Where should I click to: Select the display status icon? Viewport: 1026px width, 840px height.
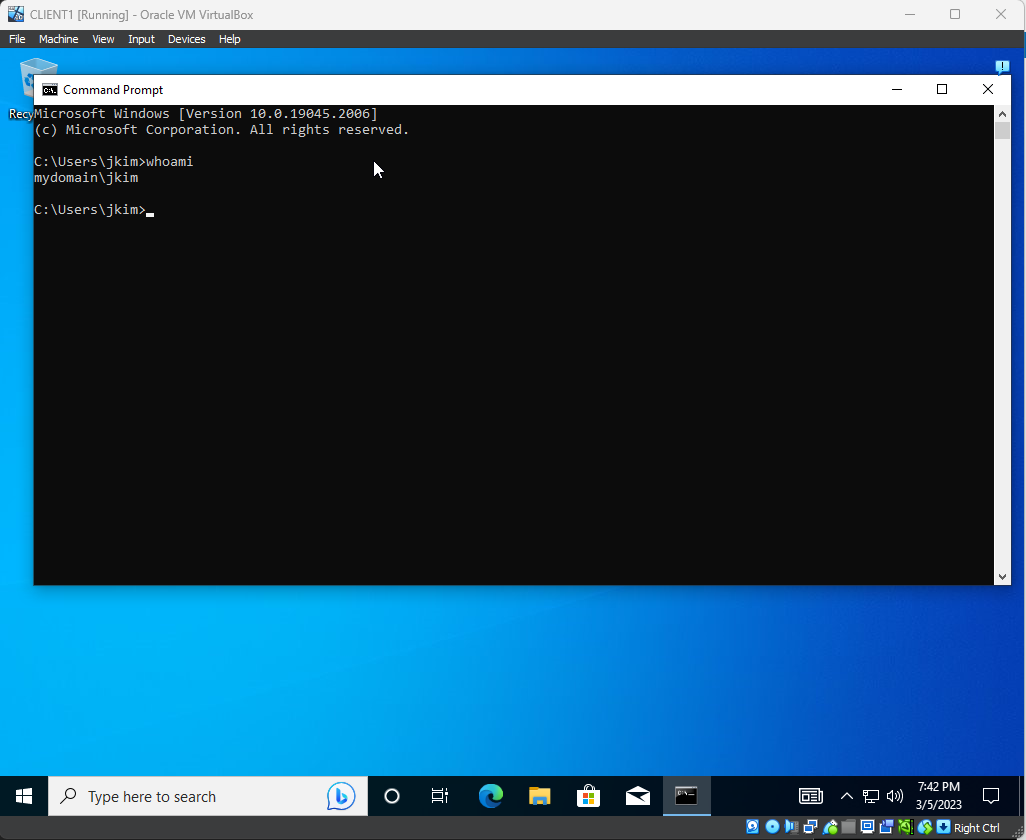point(866,828)
